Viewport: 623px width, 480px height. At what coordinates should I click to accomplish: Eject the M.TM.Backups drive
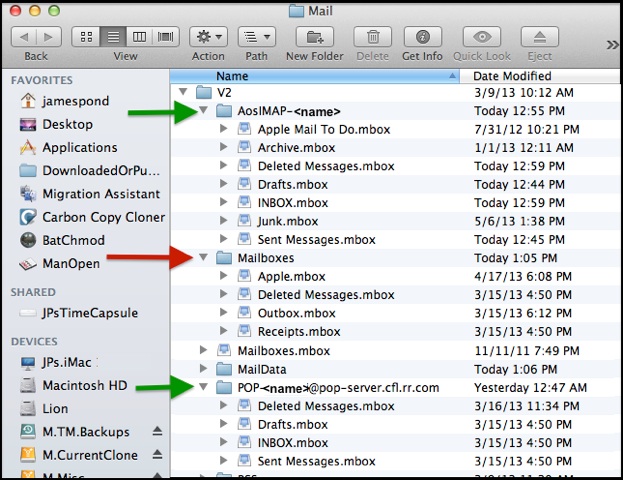[x=157, y=431]
